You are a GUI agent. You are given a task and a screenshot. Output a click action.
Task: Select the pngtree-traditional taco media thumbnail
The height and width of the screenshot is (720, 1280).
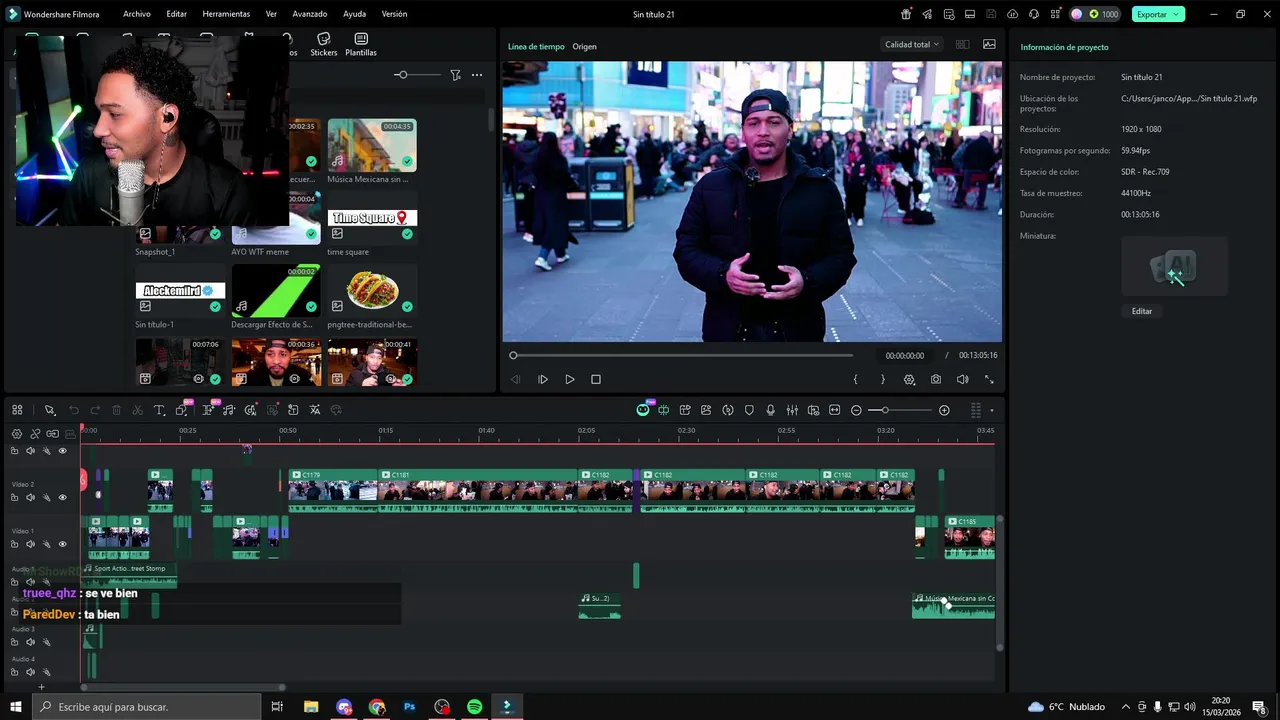tap(372, 290)
